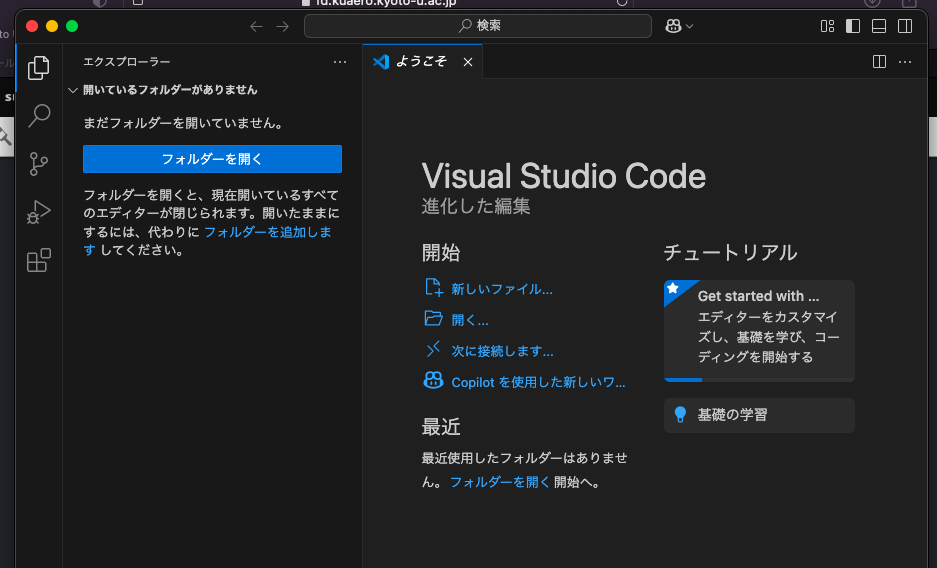Click フォルダーを開く link under 最近

[500, 482]
